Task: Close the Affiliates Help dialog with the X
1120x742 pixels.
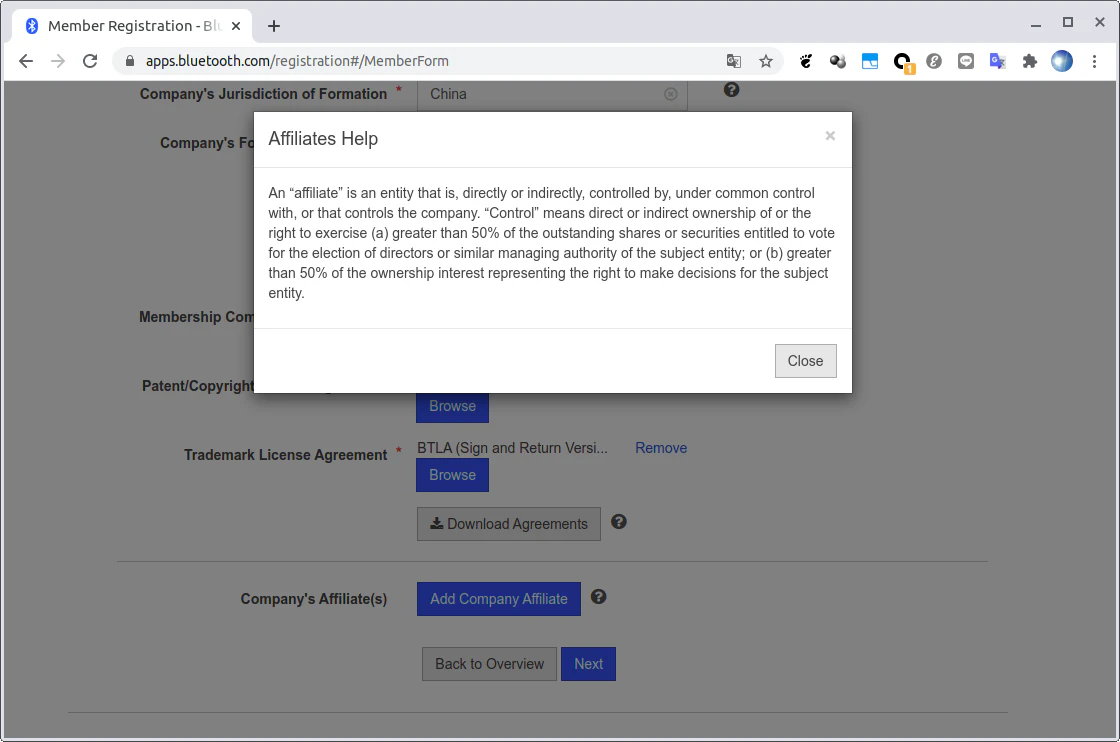Action: click(x=830, y=136)
